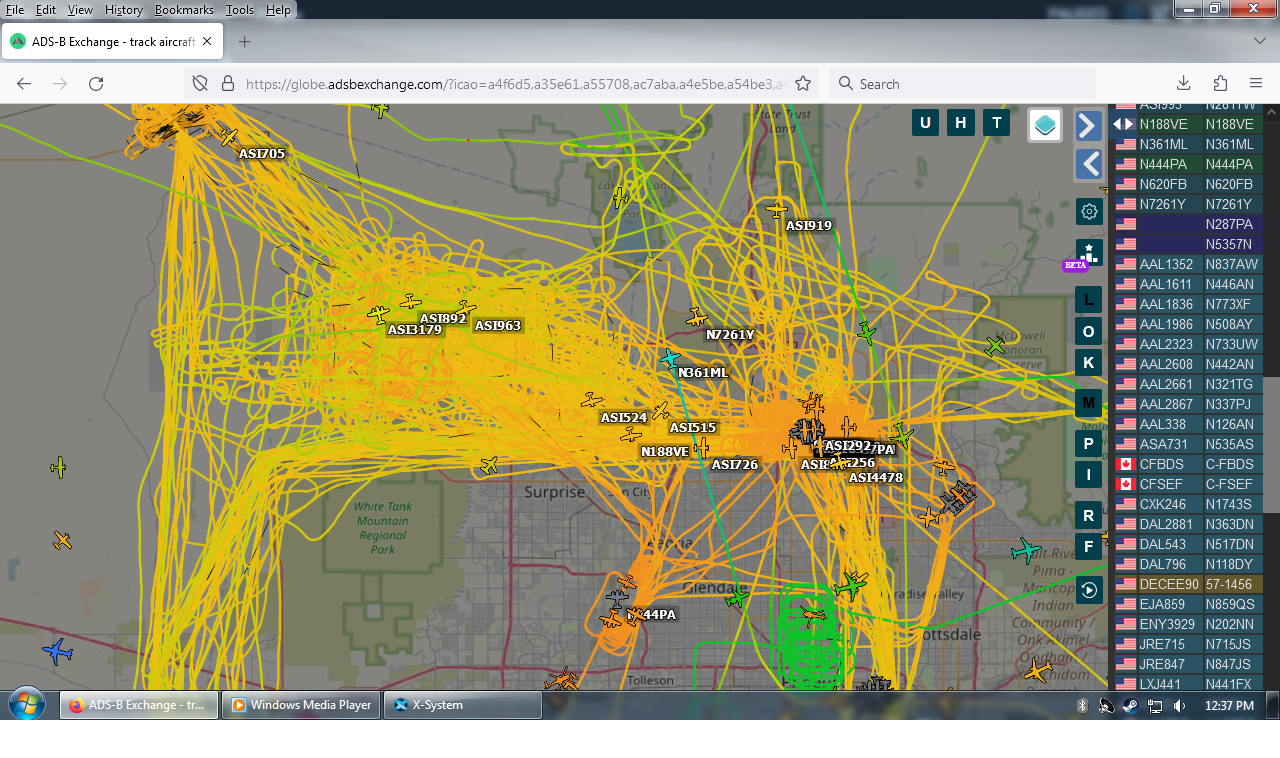Open the Help menu
Image resolution: width=1280 pixels, height=758 pixels.
click(278, 10)
